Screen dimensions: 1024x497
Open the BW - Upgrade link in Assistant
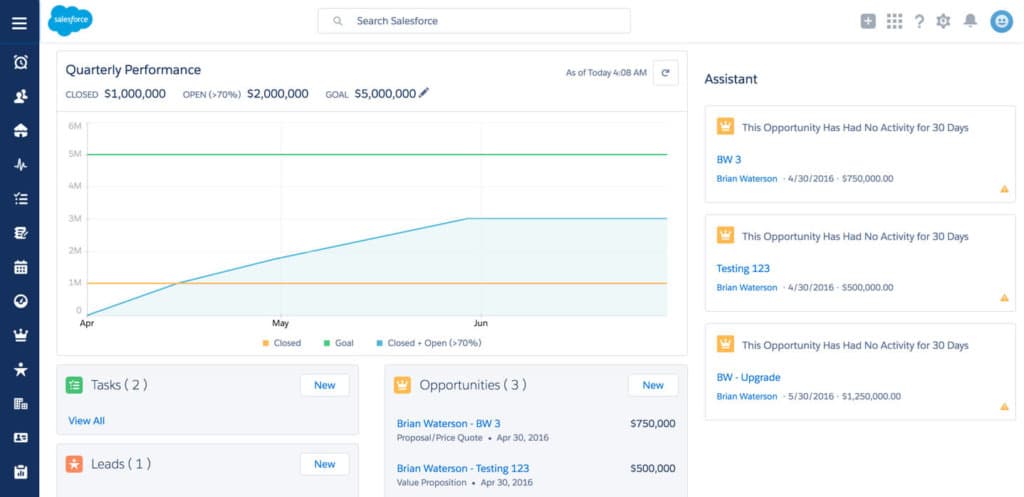pyautogui.click(x=748, y=377)
